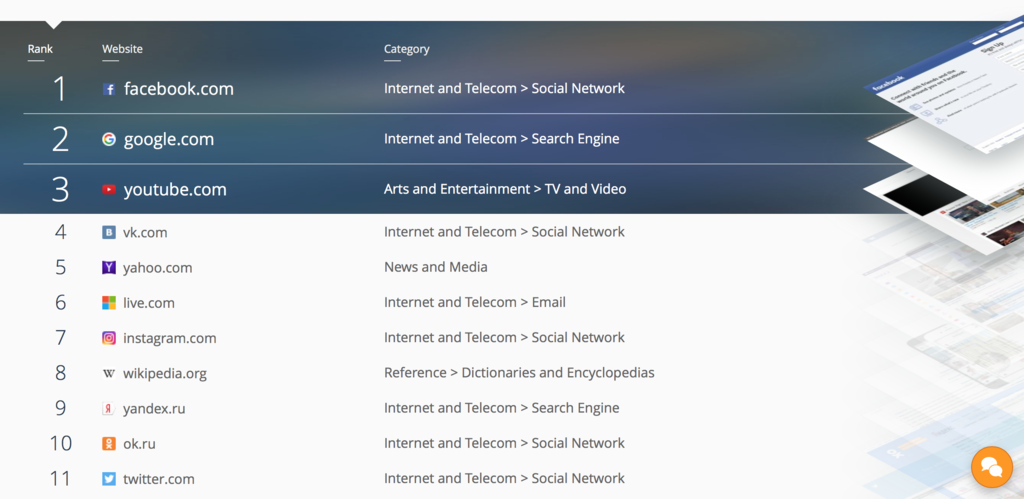1024x499 pixels.
Task: Click ok.ru's Social Network category text
Action: 504,443
